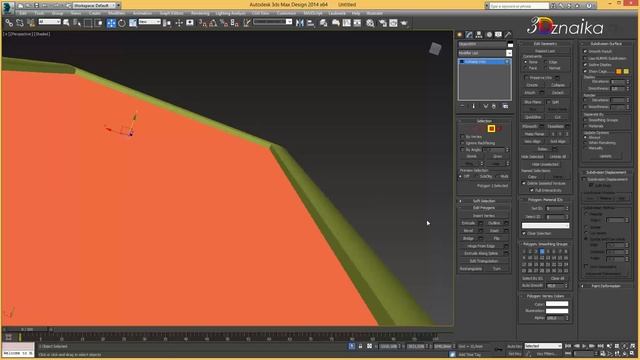Click the Extrude button
Screen dimensions: 640x360
tap(469, 223)
